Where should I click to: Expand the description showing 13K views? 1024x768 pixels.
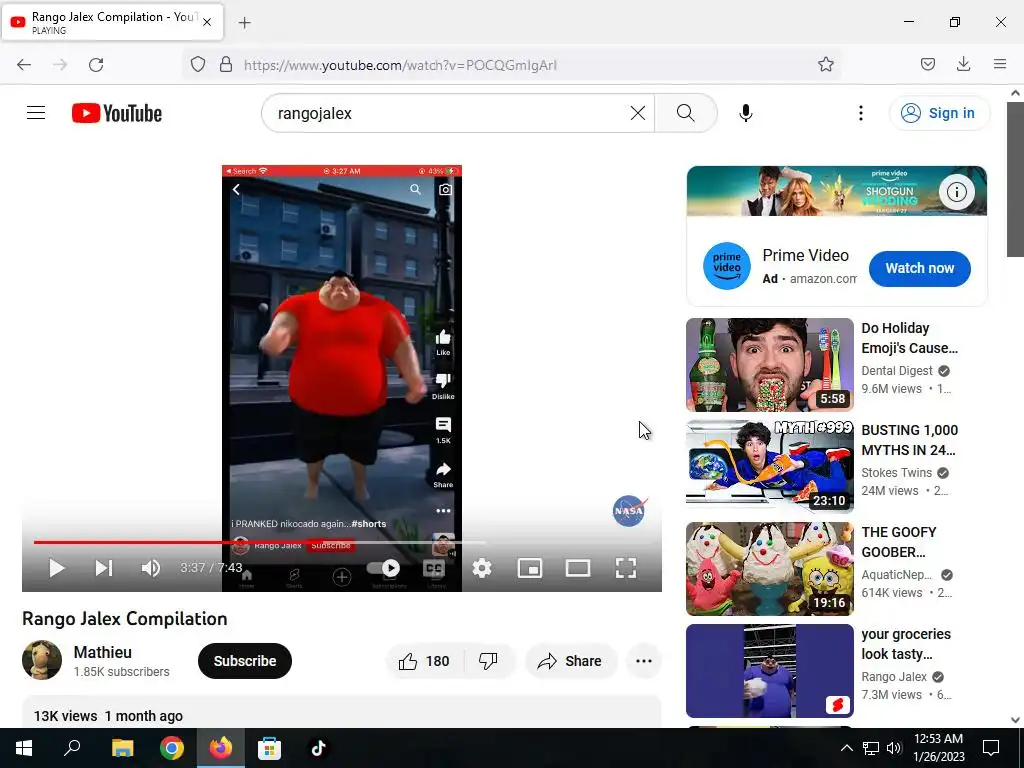point(342,713)
